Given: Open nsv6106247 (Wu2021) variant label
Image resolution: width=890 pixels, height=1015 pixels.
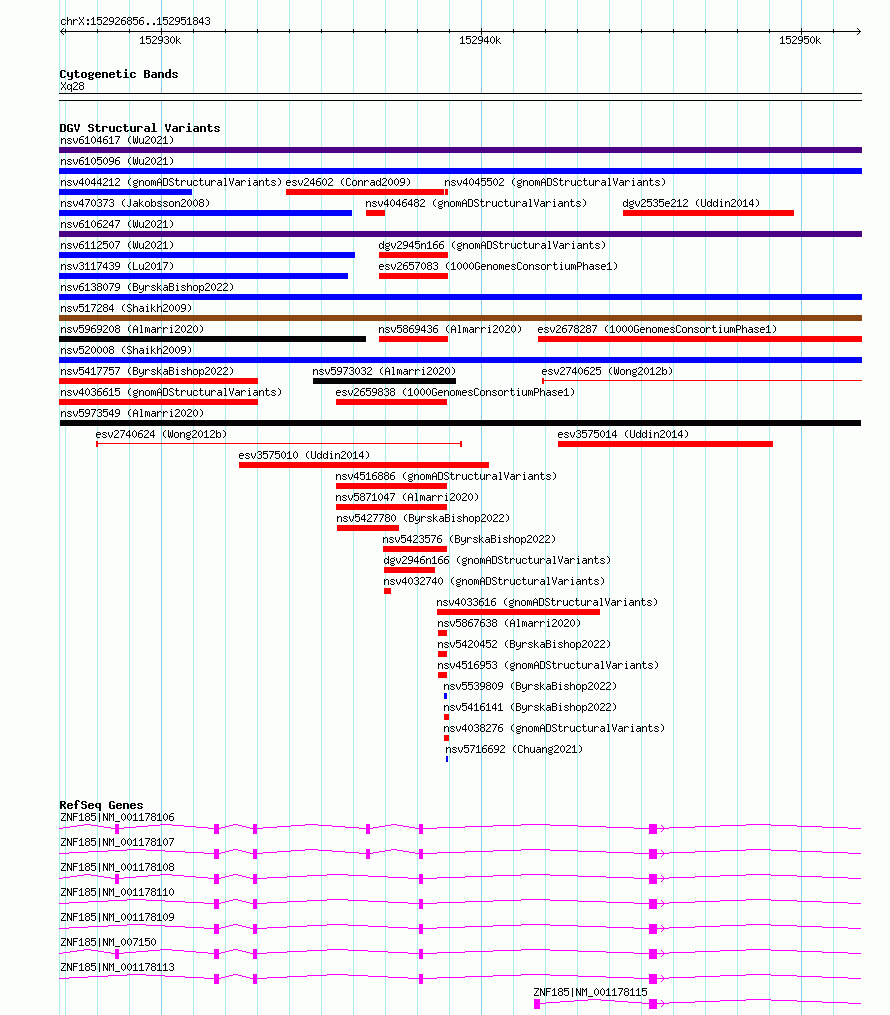Looking at the screenshot, I should coord(117,225).
